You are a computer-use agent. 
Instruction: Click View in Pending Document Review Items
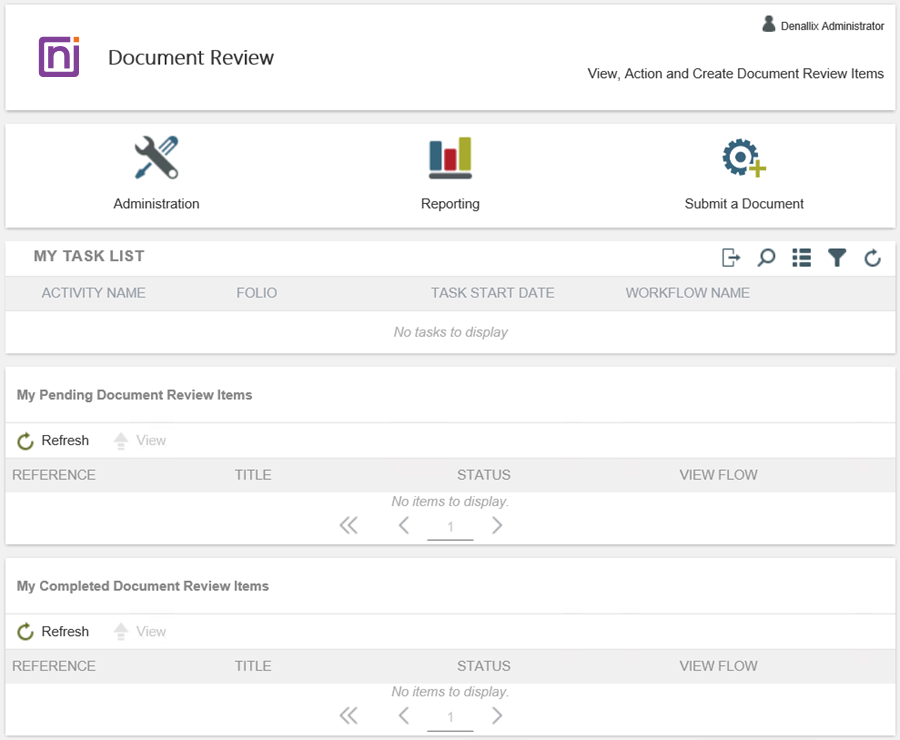[140, 441]
